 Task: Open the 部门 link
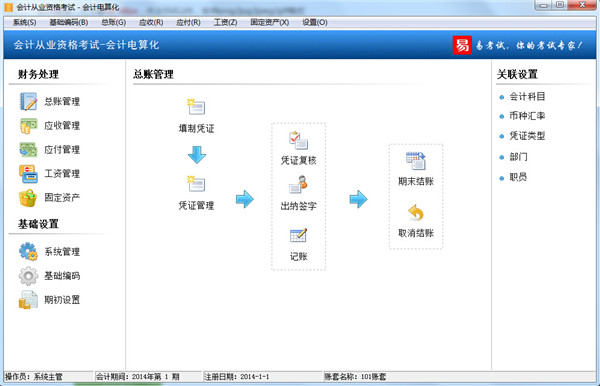tap(518, 157)
